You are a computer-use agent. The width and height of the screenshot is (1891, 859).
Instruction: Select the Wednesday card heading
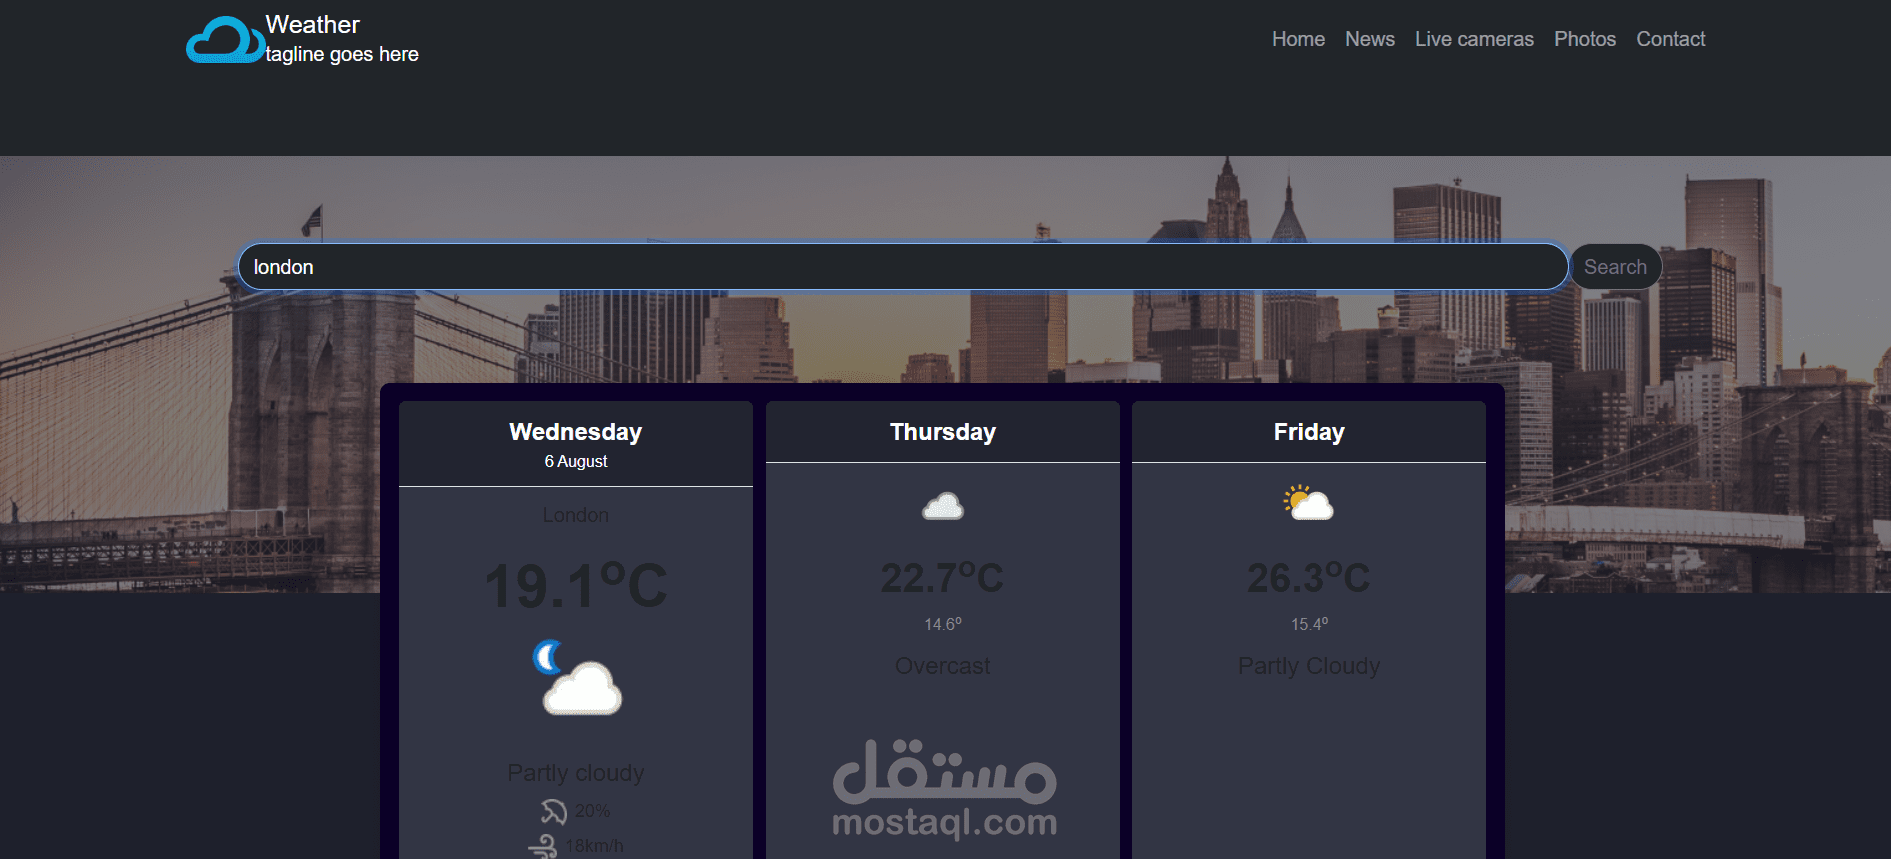pos(575,432)
